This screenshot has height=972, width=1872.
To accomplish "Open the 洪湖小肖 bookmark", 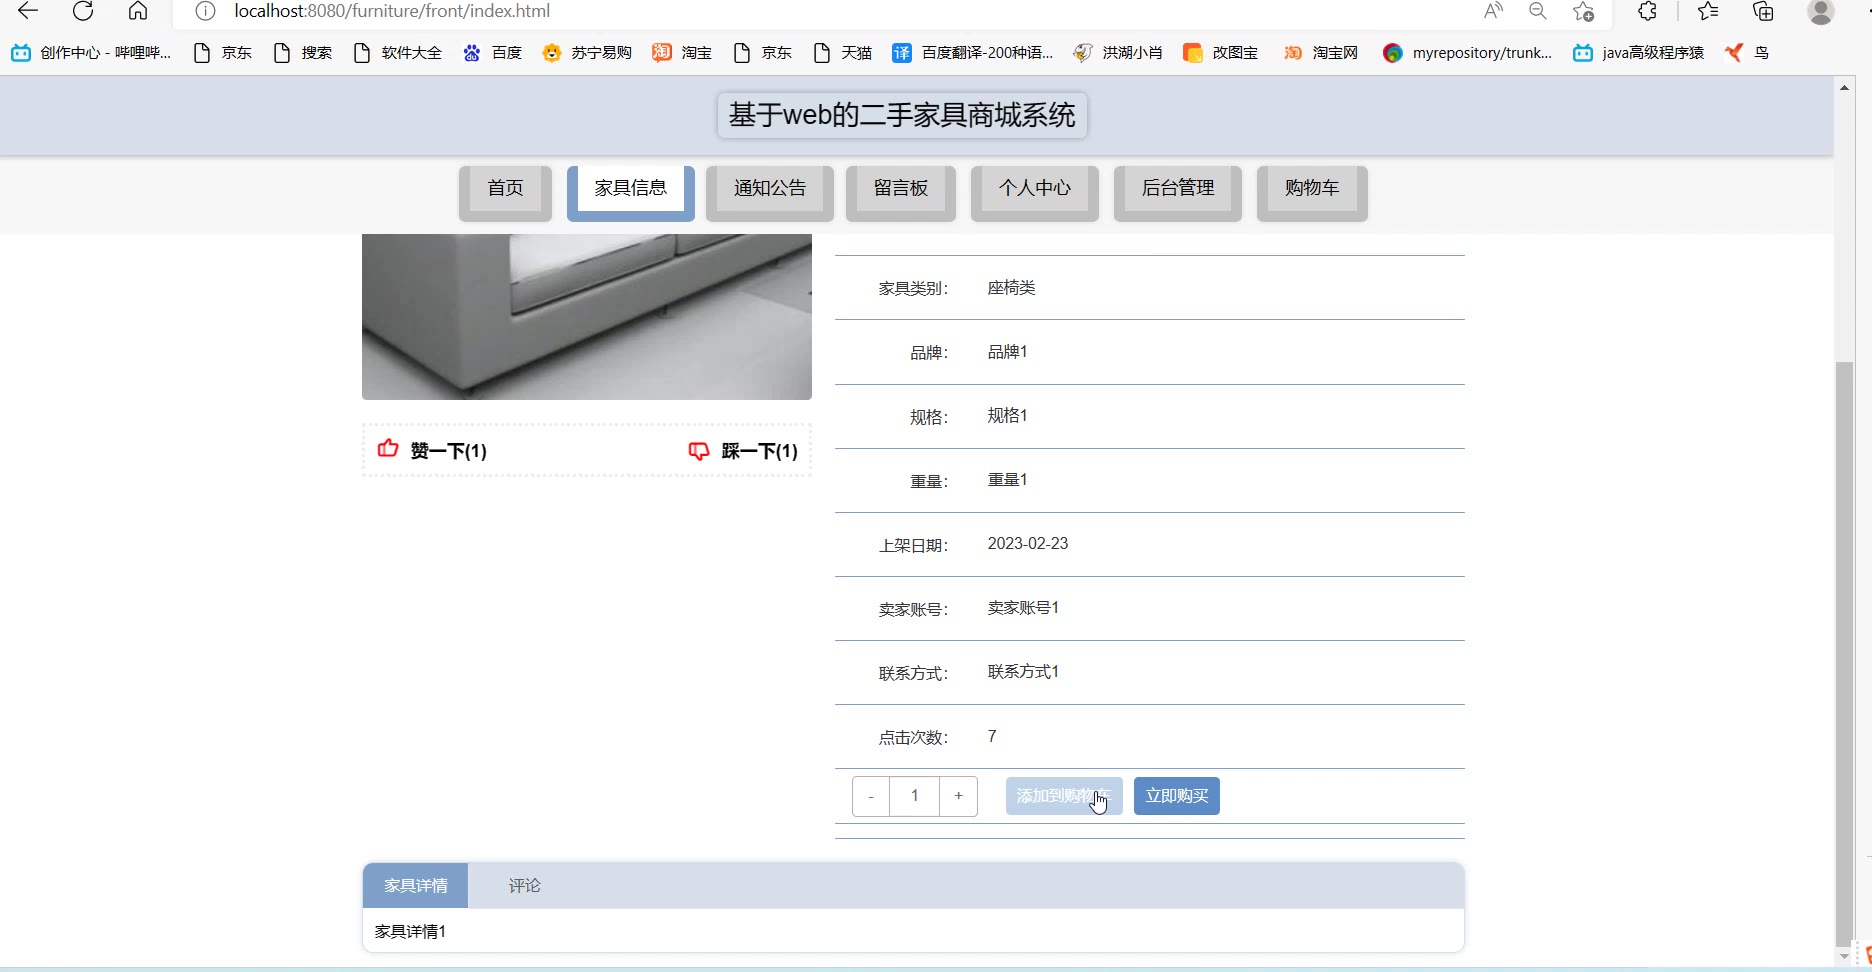I will (x=1118, y=53).
